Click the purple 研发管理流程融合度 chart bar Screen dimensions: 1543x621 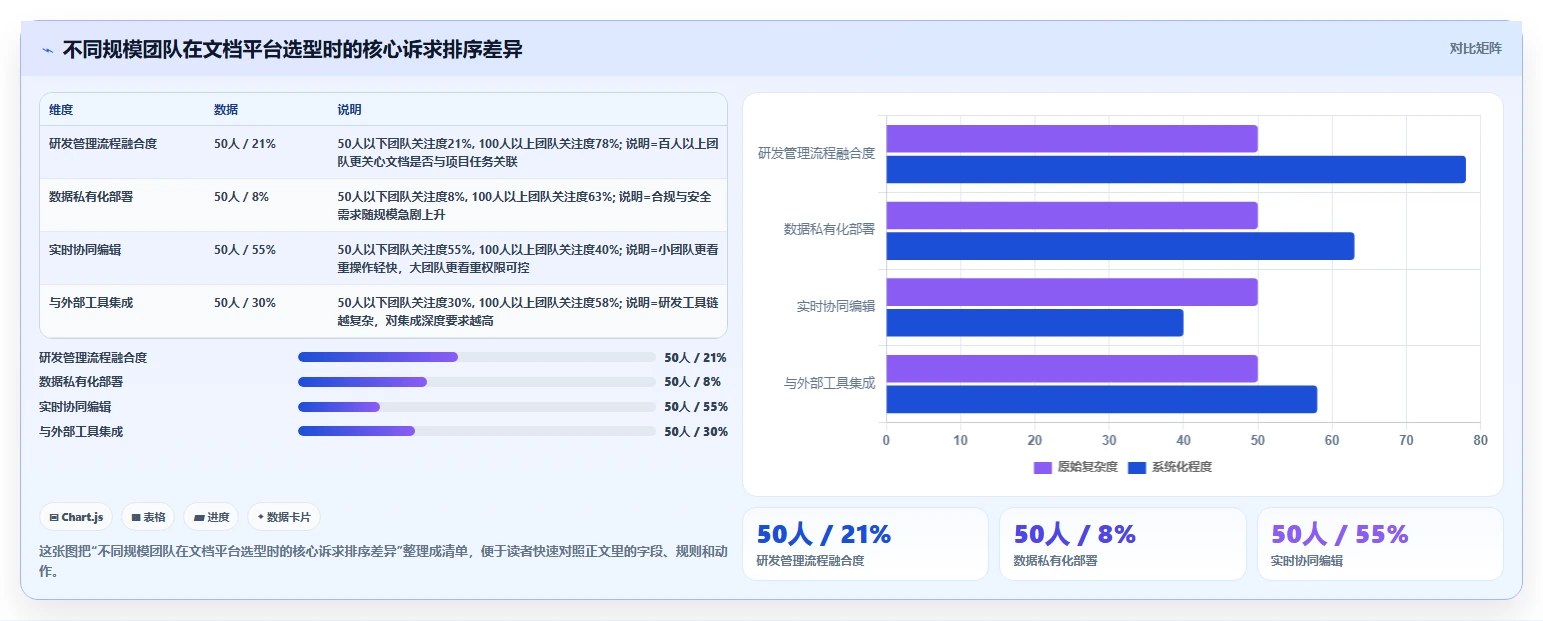1072,139
